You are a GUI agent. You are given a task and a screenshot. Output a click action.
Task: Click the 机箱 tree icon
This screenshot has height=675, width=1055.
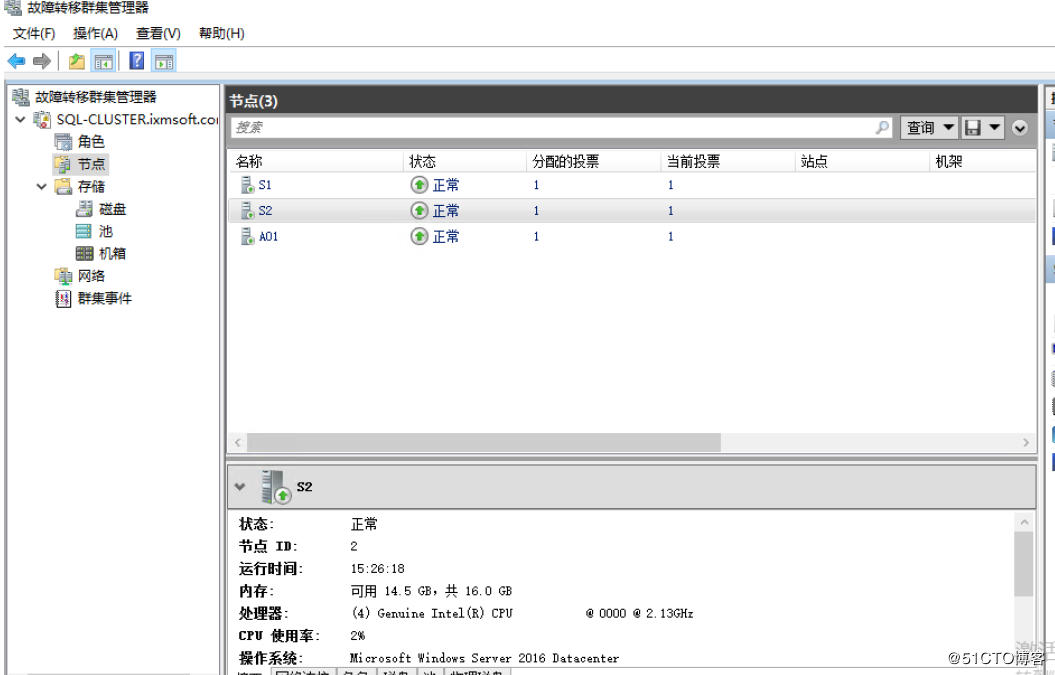(84, 254)
